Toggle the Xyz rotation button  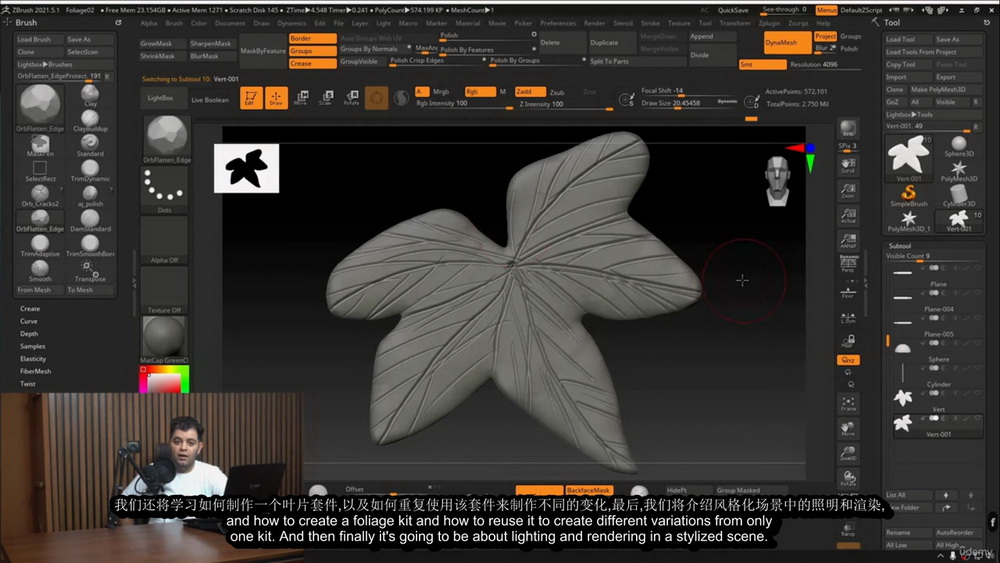[x=848, y=360]
